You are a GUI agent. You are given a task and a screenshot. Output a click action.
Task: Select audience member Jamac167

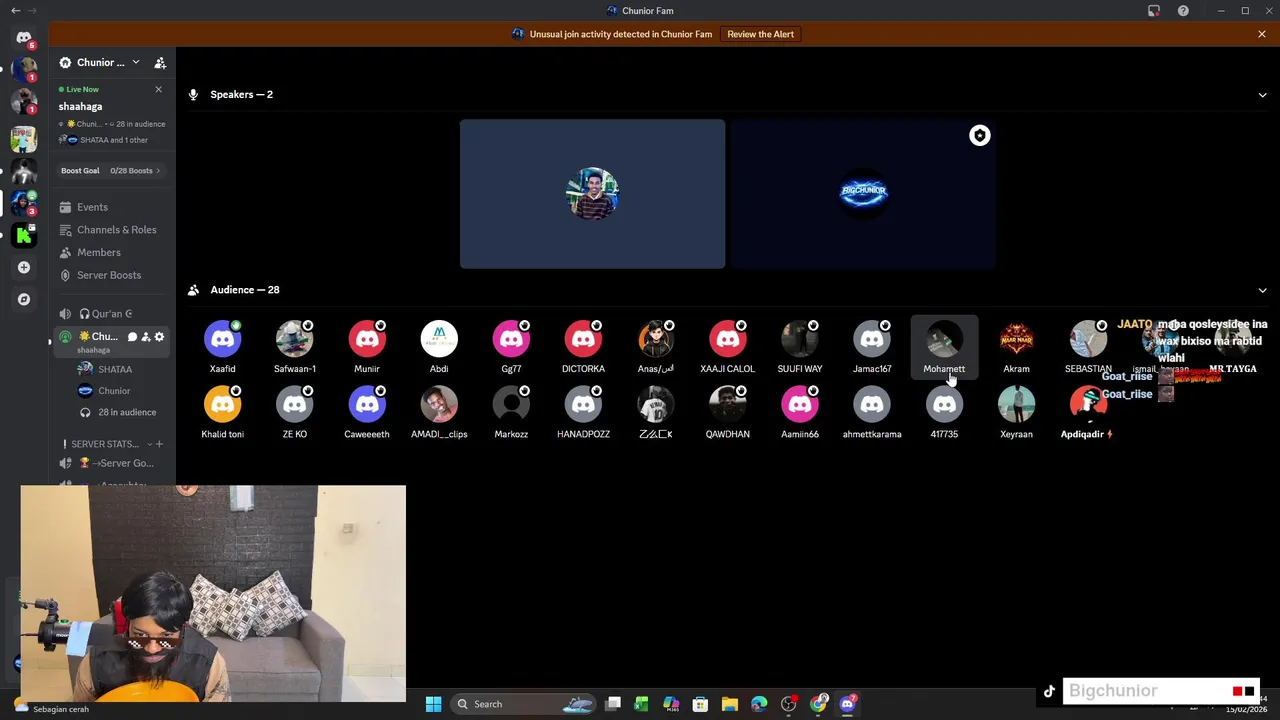coord(872,347)
